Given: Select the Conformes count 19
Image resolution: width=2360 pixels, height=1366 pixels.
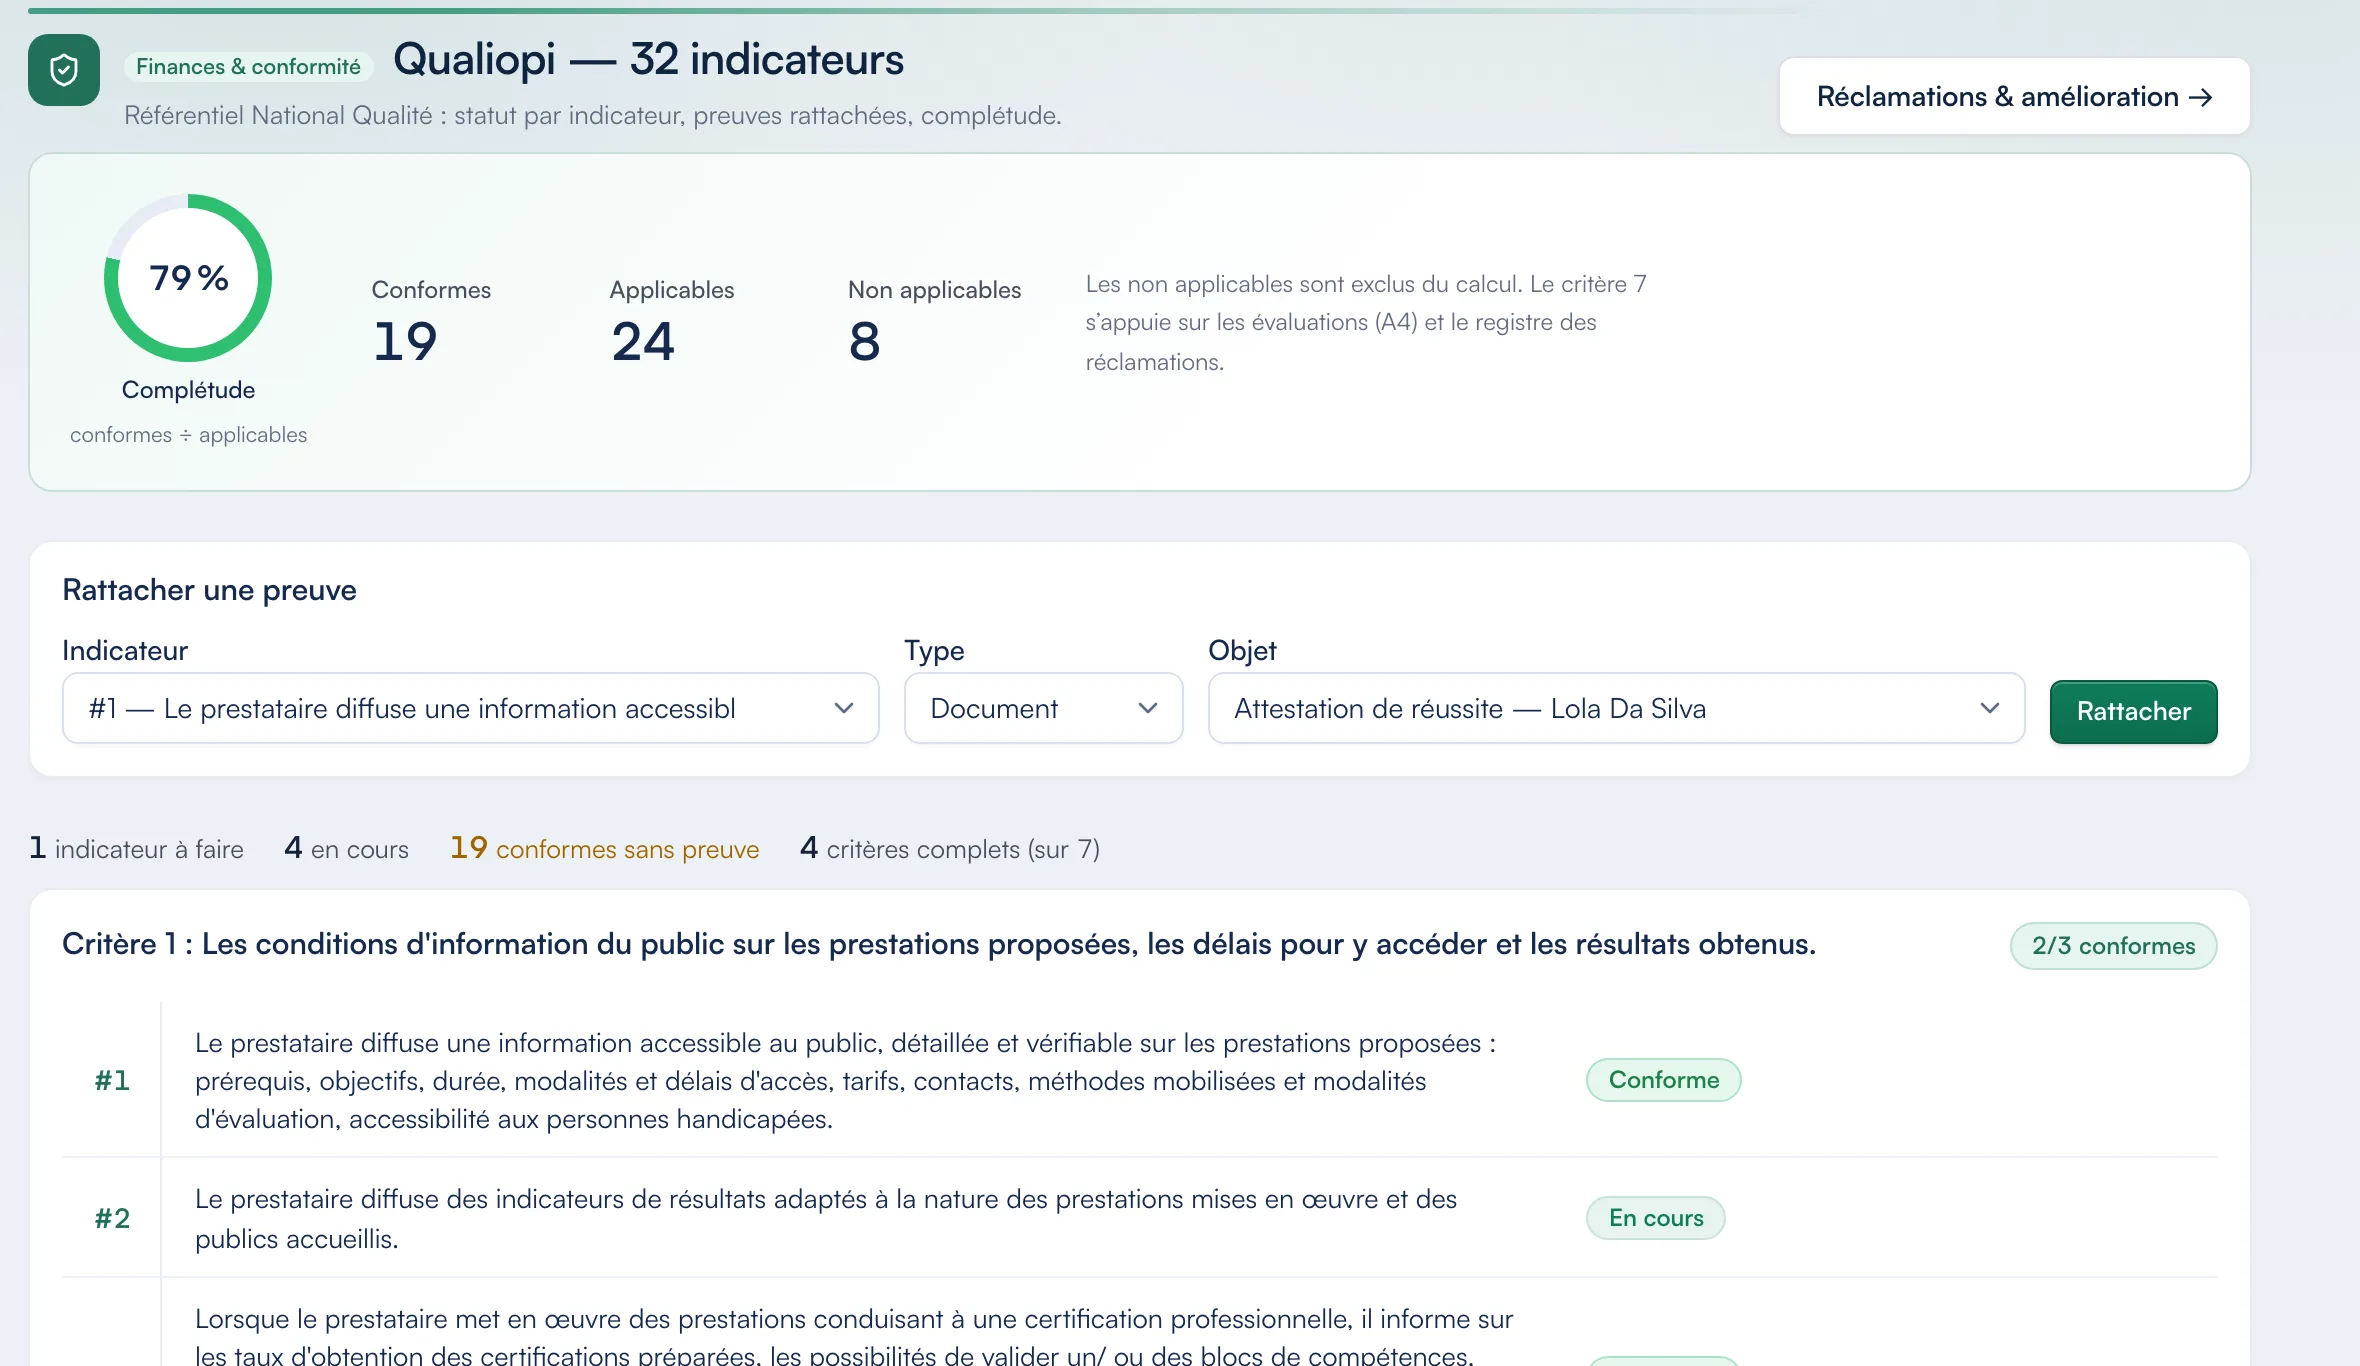Looking at the screenshot, I should tap(405, 341).
